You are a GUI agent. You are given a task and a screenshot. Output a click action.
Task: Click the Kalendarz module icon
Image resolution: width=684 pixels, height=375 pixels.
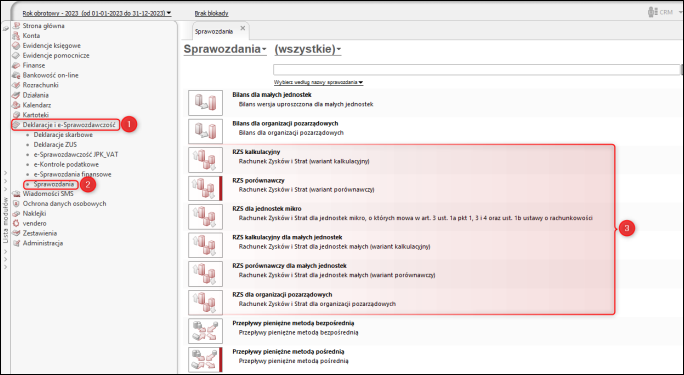pyautogui.click(x=17, y=105)
